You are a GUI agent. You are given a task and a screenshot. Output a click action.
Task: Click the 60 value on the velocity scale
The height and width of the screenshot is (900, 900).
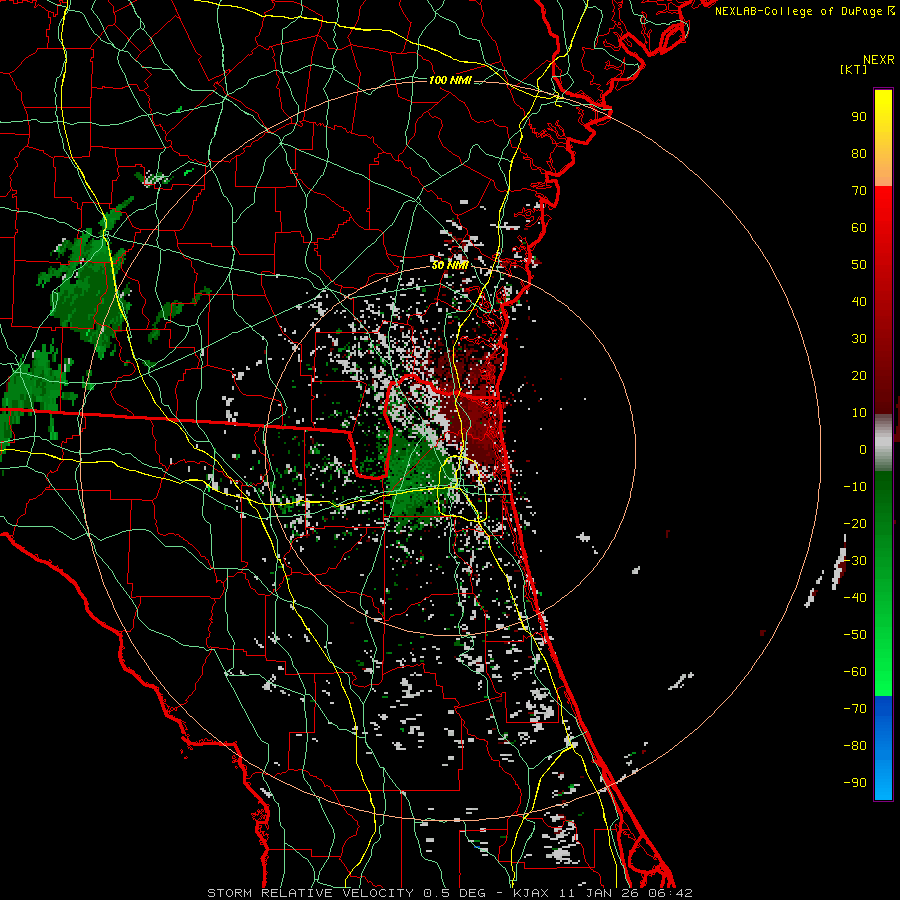[859, 227]
